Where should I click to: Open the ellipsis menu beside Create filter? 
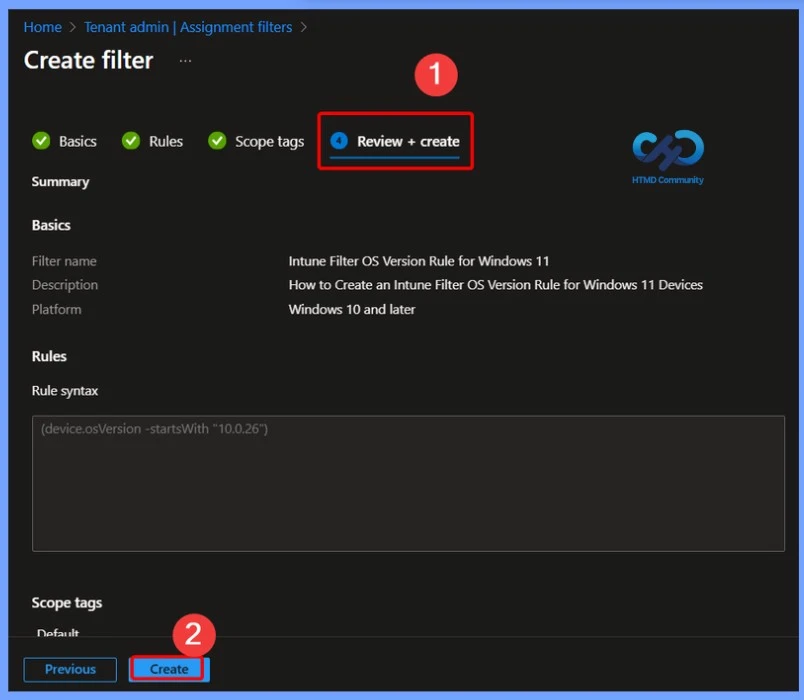(x=184, y=60)
